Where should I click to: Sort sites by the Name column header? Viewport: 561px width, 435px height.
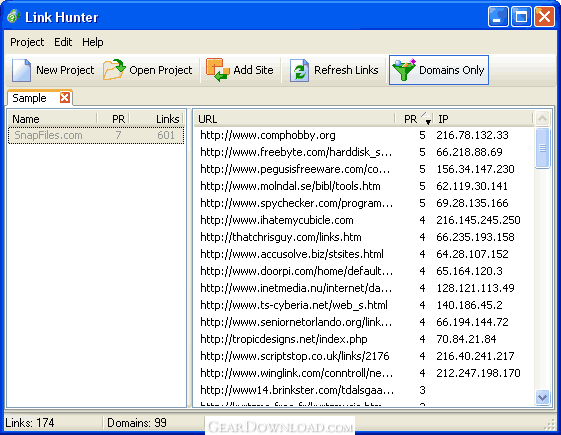click(x=52, y=119)
